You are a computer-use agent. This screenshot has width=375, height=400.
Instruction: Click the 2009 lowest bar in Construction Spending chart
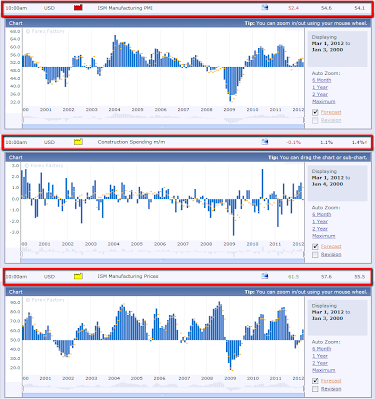[234, 217]
